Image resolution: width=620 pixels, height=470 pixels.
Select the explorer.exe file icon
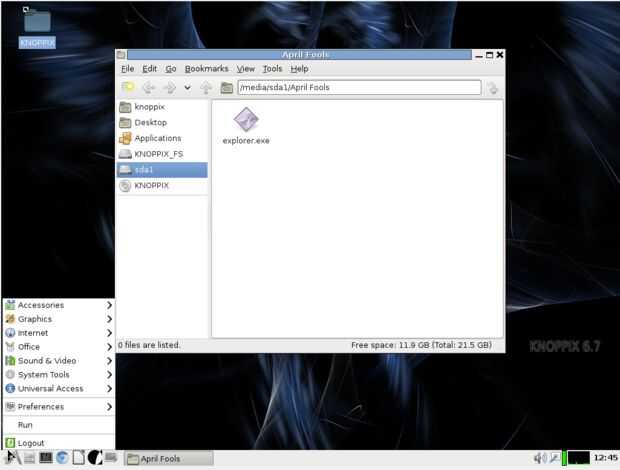tap(246, 119)
